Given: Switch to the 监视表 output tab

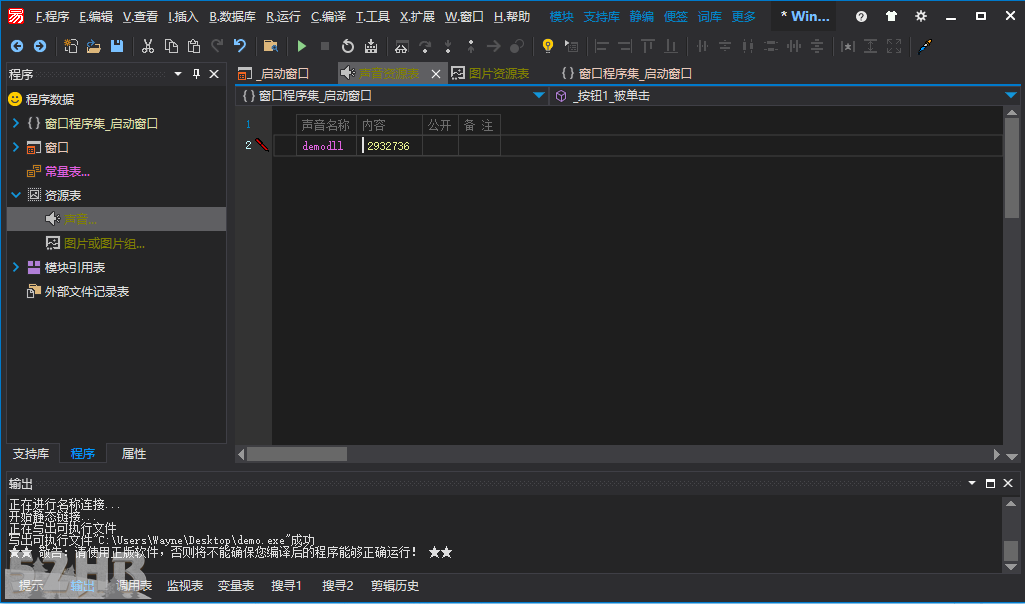Looking at the screenshot, I should pyautogui.click(x=184, y=586).
